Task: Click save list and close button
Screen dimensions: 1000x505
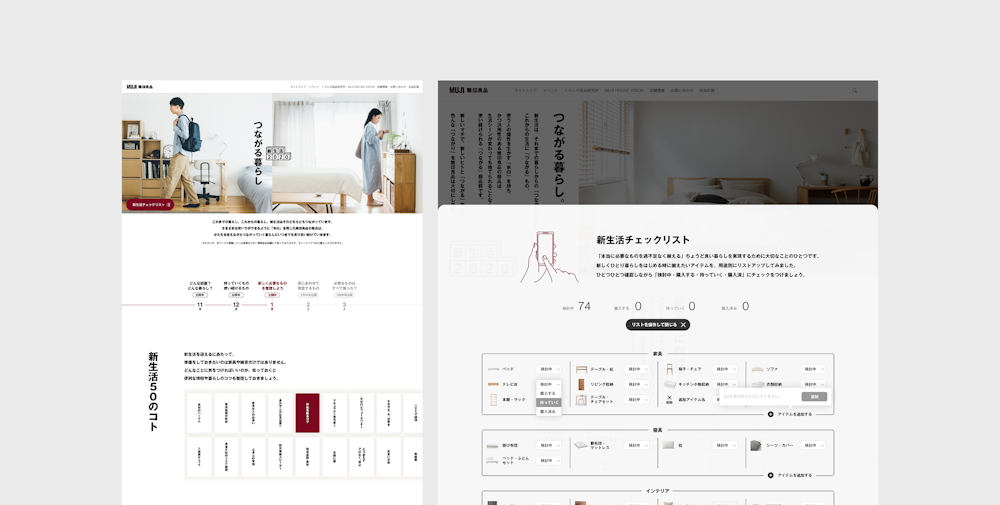Action: [658, 325]
